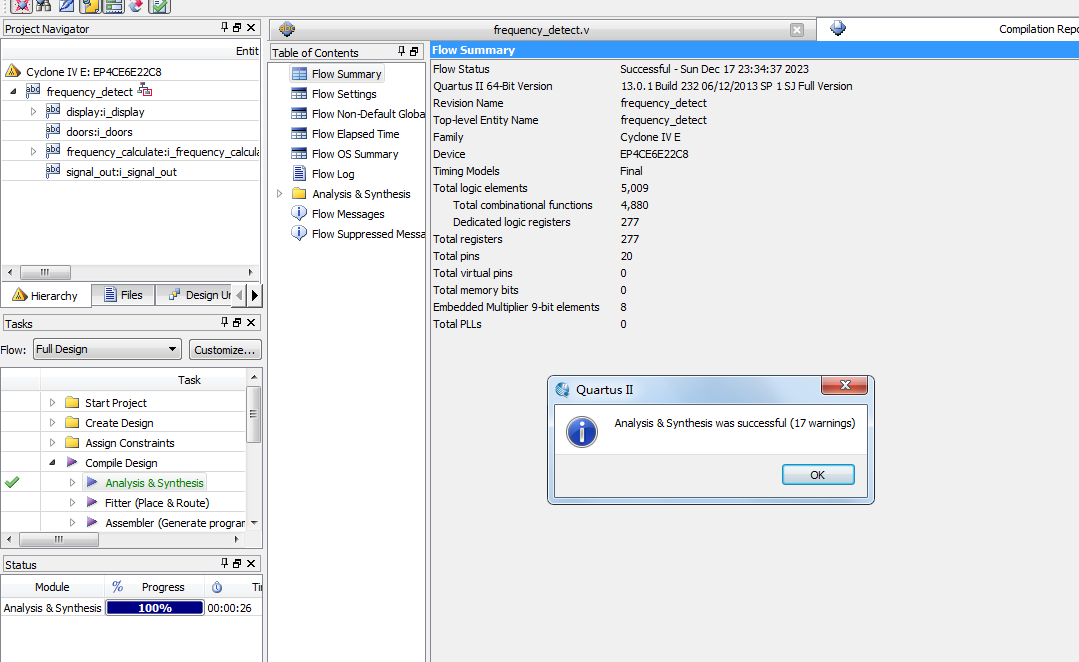
Task: Click the doors:i_doors entity icon
Action: point(53,132)
